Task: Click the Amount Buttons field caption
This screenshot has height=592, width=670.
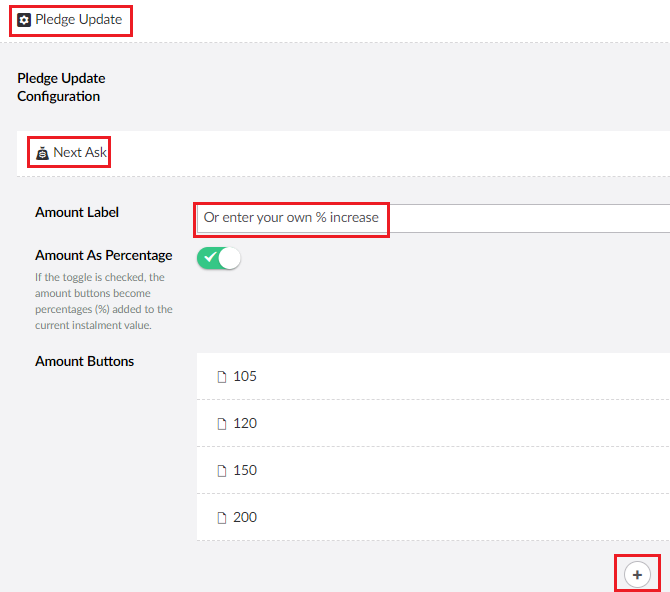Action: tap(84, 361)
